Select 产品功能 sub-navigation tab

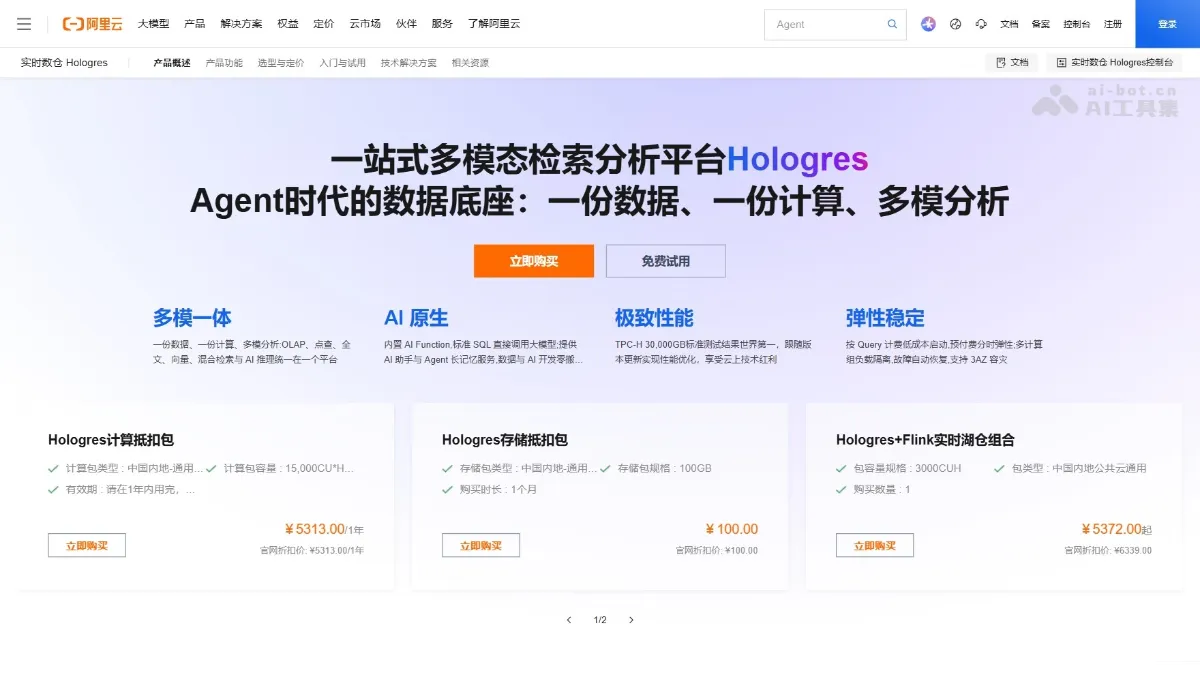pos(224,63)
